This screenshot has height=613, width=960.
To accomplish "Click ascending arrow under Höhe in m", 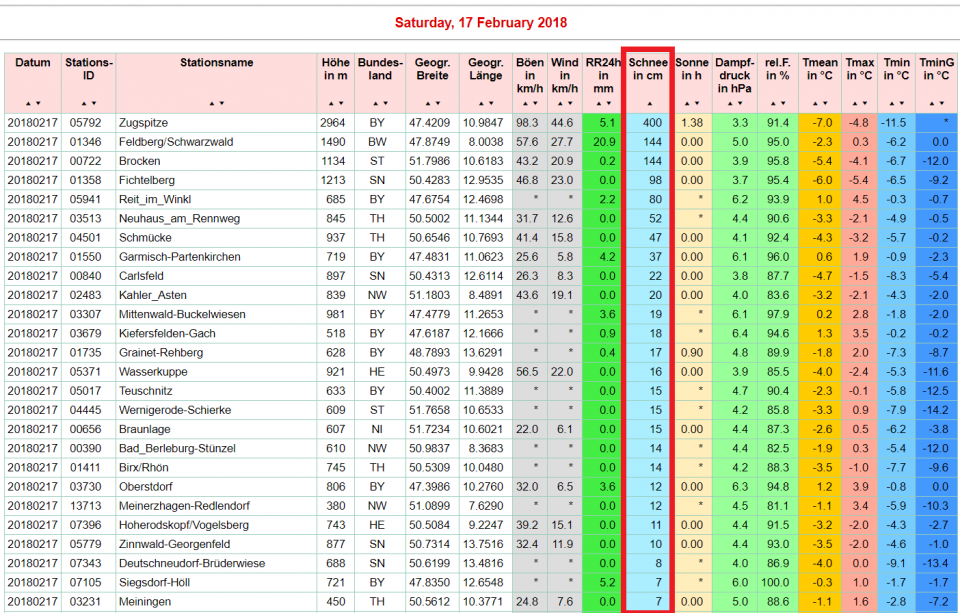I will tap(330, 103).
